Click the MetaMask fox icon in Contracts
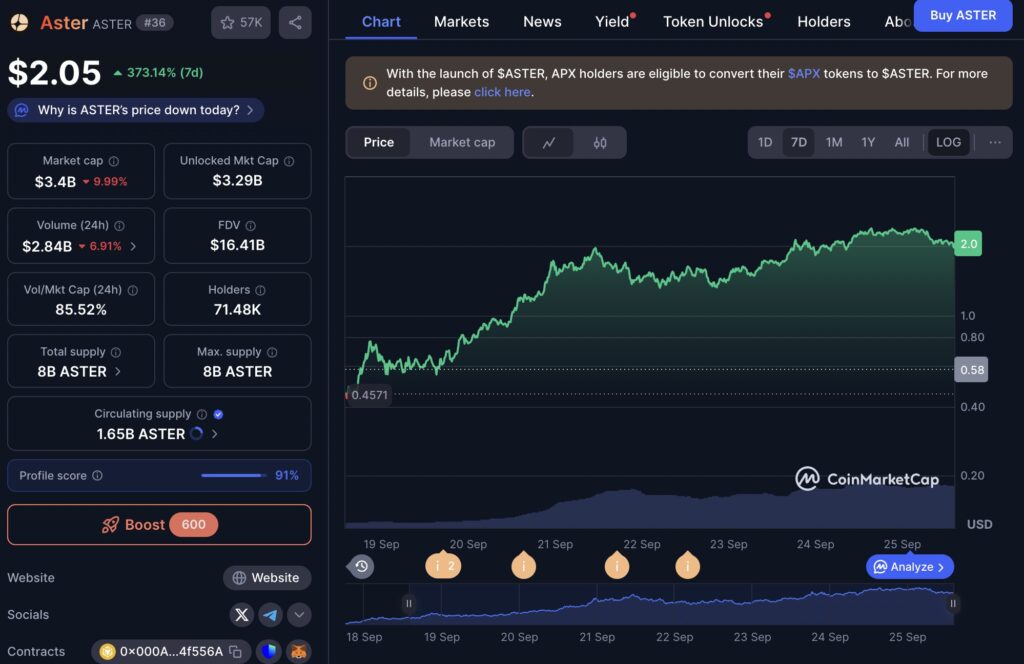 [298, 651]
